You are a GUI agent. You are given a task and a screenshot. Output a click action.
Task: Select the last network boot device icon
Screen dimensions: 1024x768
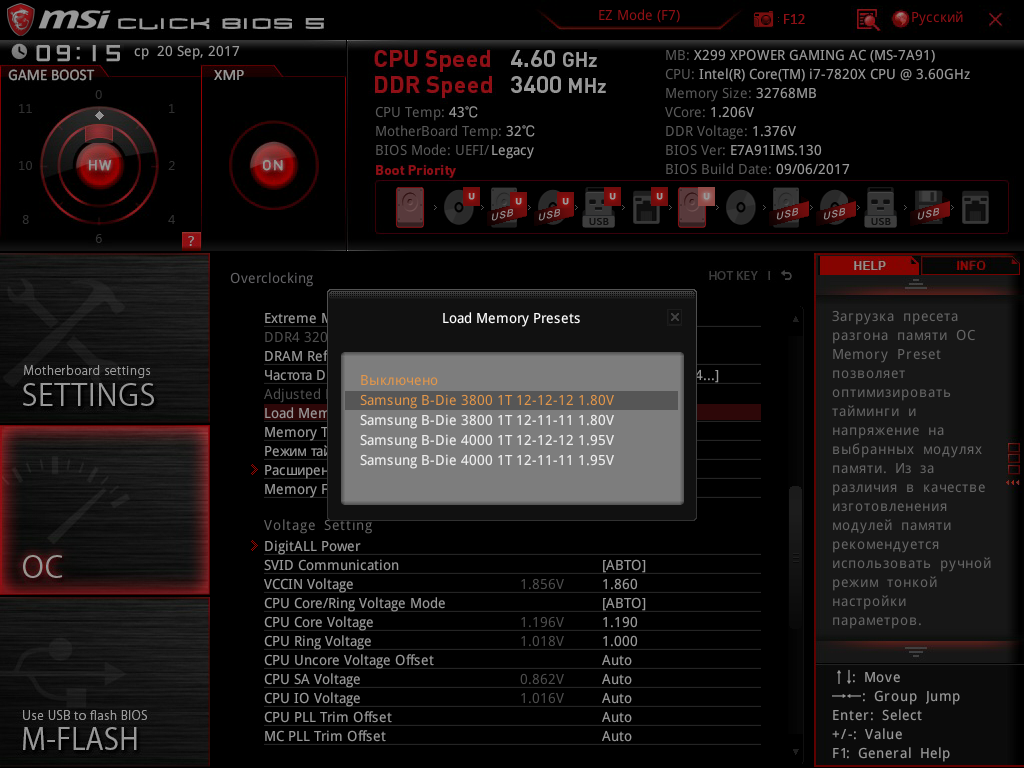pyautogui.click(x=975, y=208)
